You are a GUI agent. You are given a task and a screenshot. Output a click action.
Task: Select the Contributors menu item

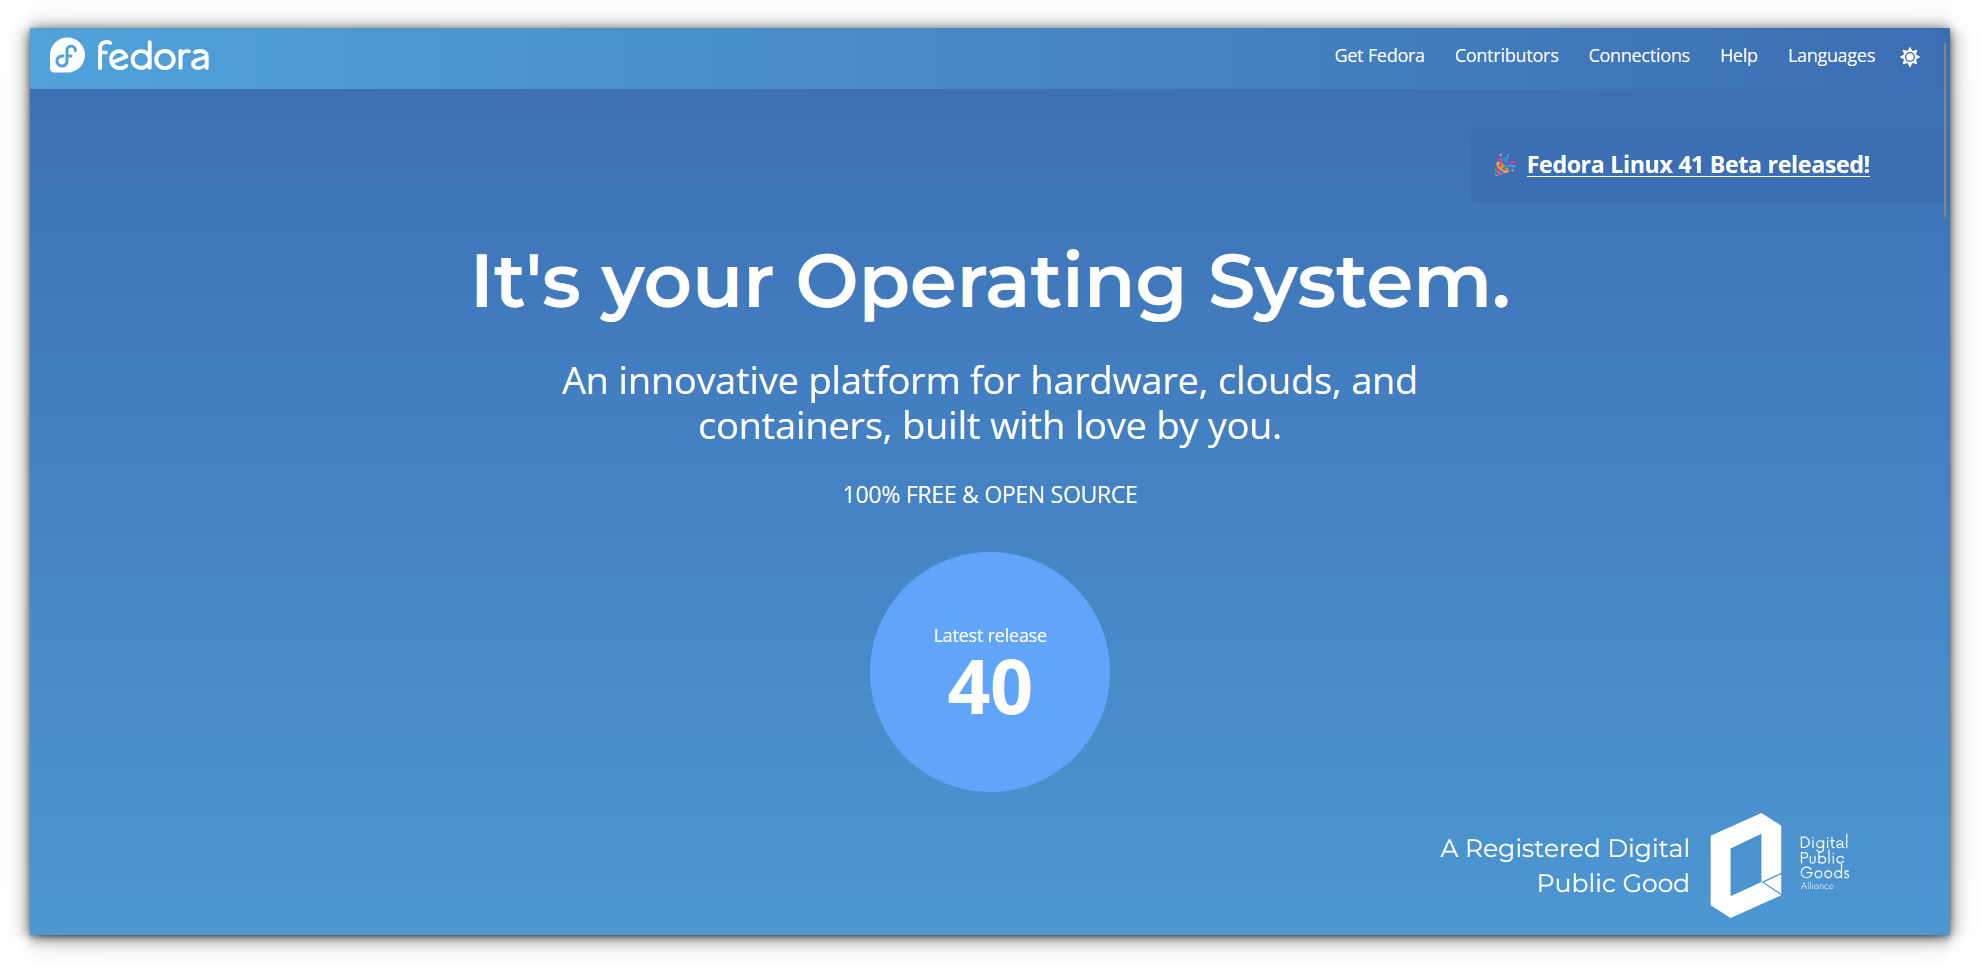pyautogui.click(x=1506, y=56)
